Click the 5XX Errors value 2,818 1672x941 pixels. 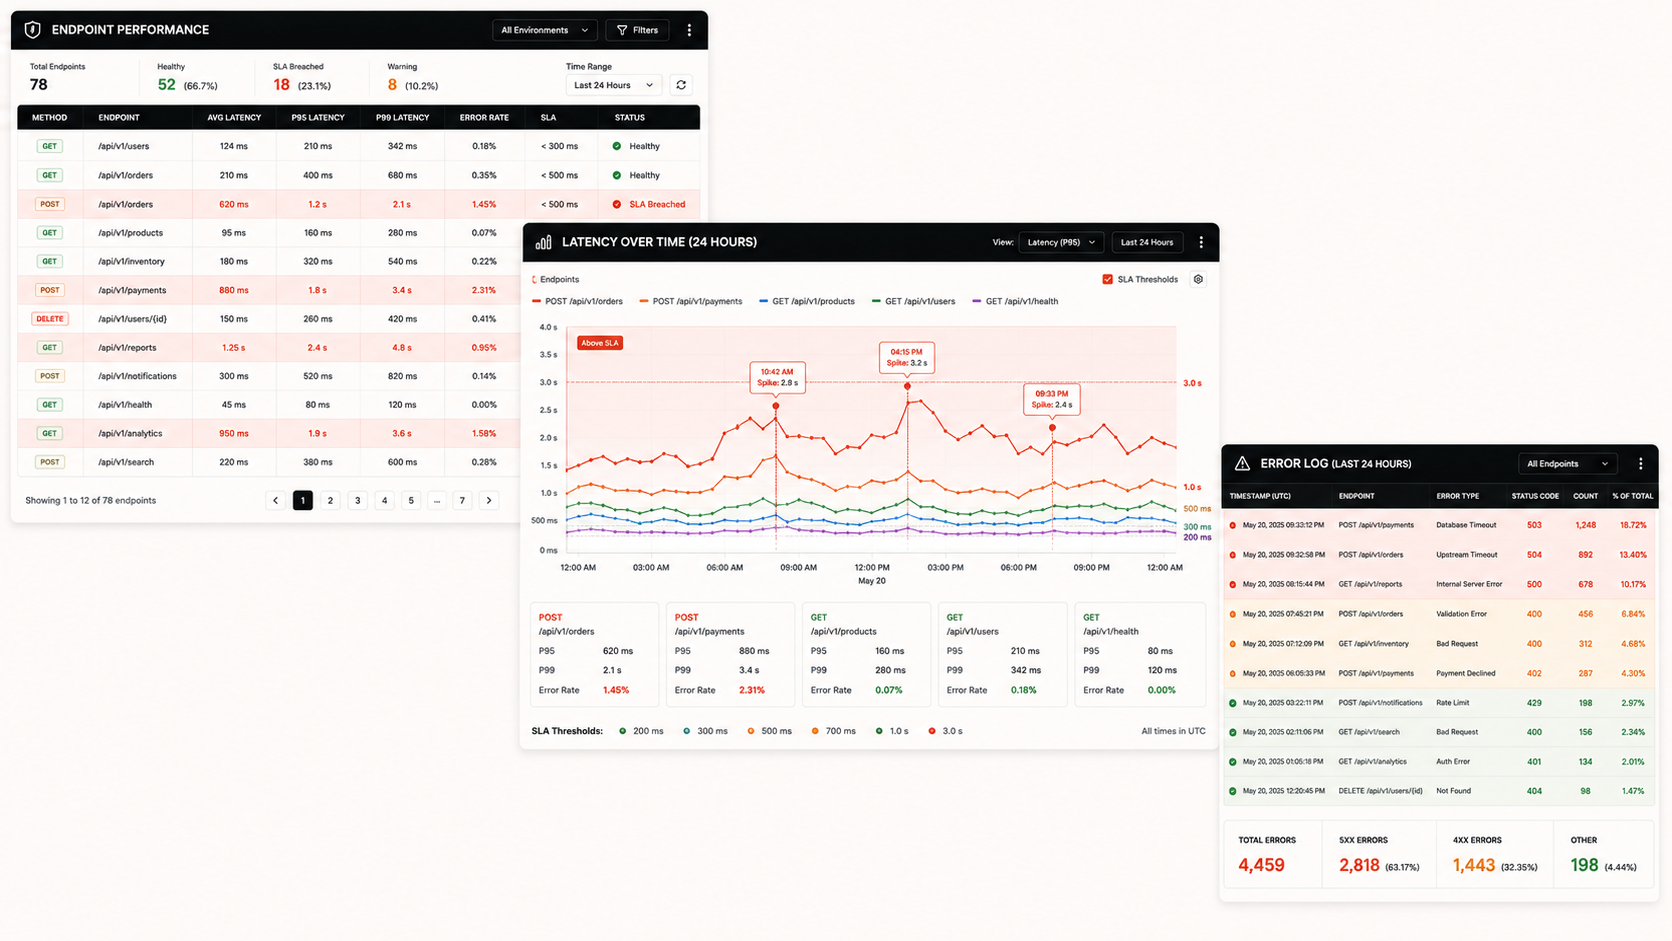(x=1359, y=865)
